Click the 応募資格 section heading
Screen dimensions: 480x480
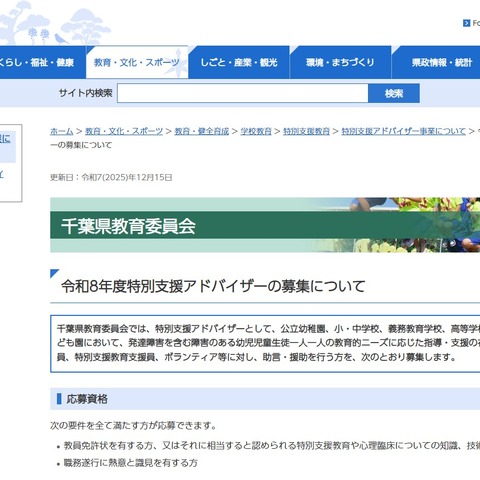coord(87,399)
